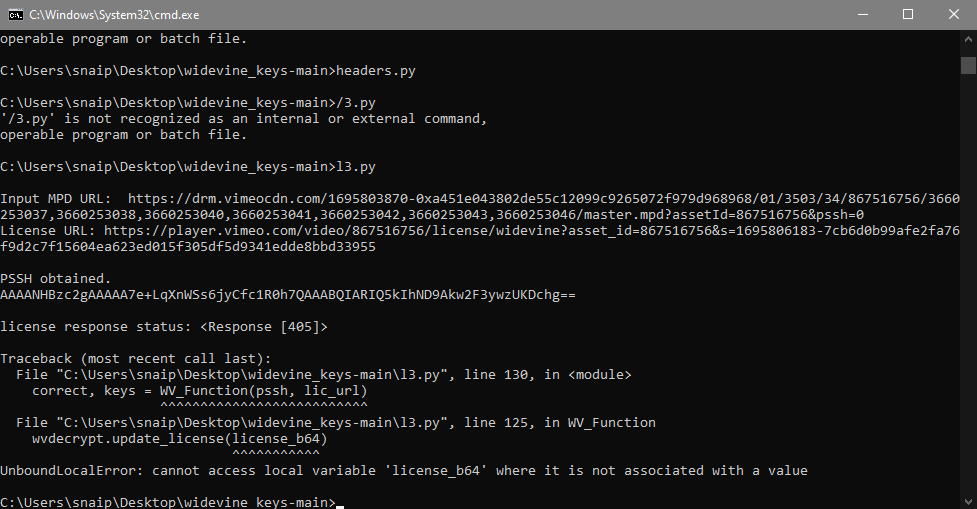Screen dimensions: 977x509
Task: Maximize the cmd.exe window
Action: click(908, 14)
